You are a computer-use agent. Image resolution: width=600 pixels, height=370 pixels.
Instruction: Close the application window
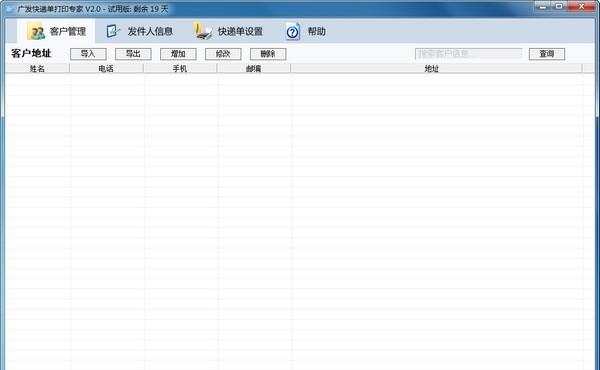pyautogui.click(x=581, y=6)
